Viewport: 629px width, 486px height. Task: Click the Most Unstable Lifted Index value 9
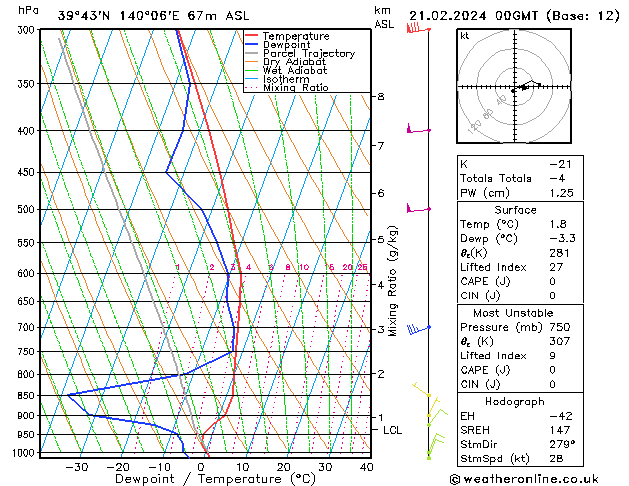552,356
